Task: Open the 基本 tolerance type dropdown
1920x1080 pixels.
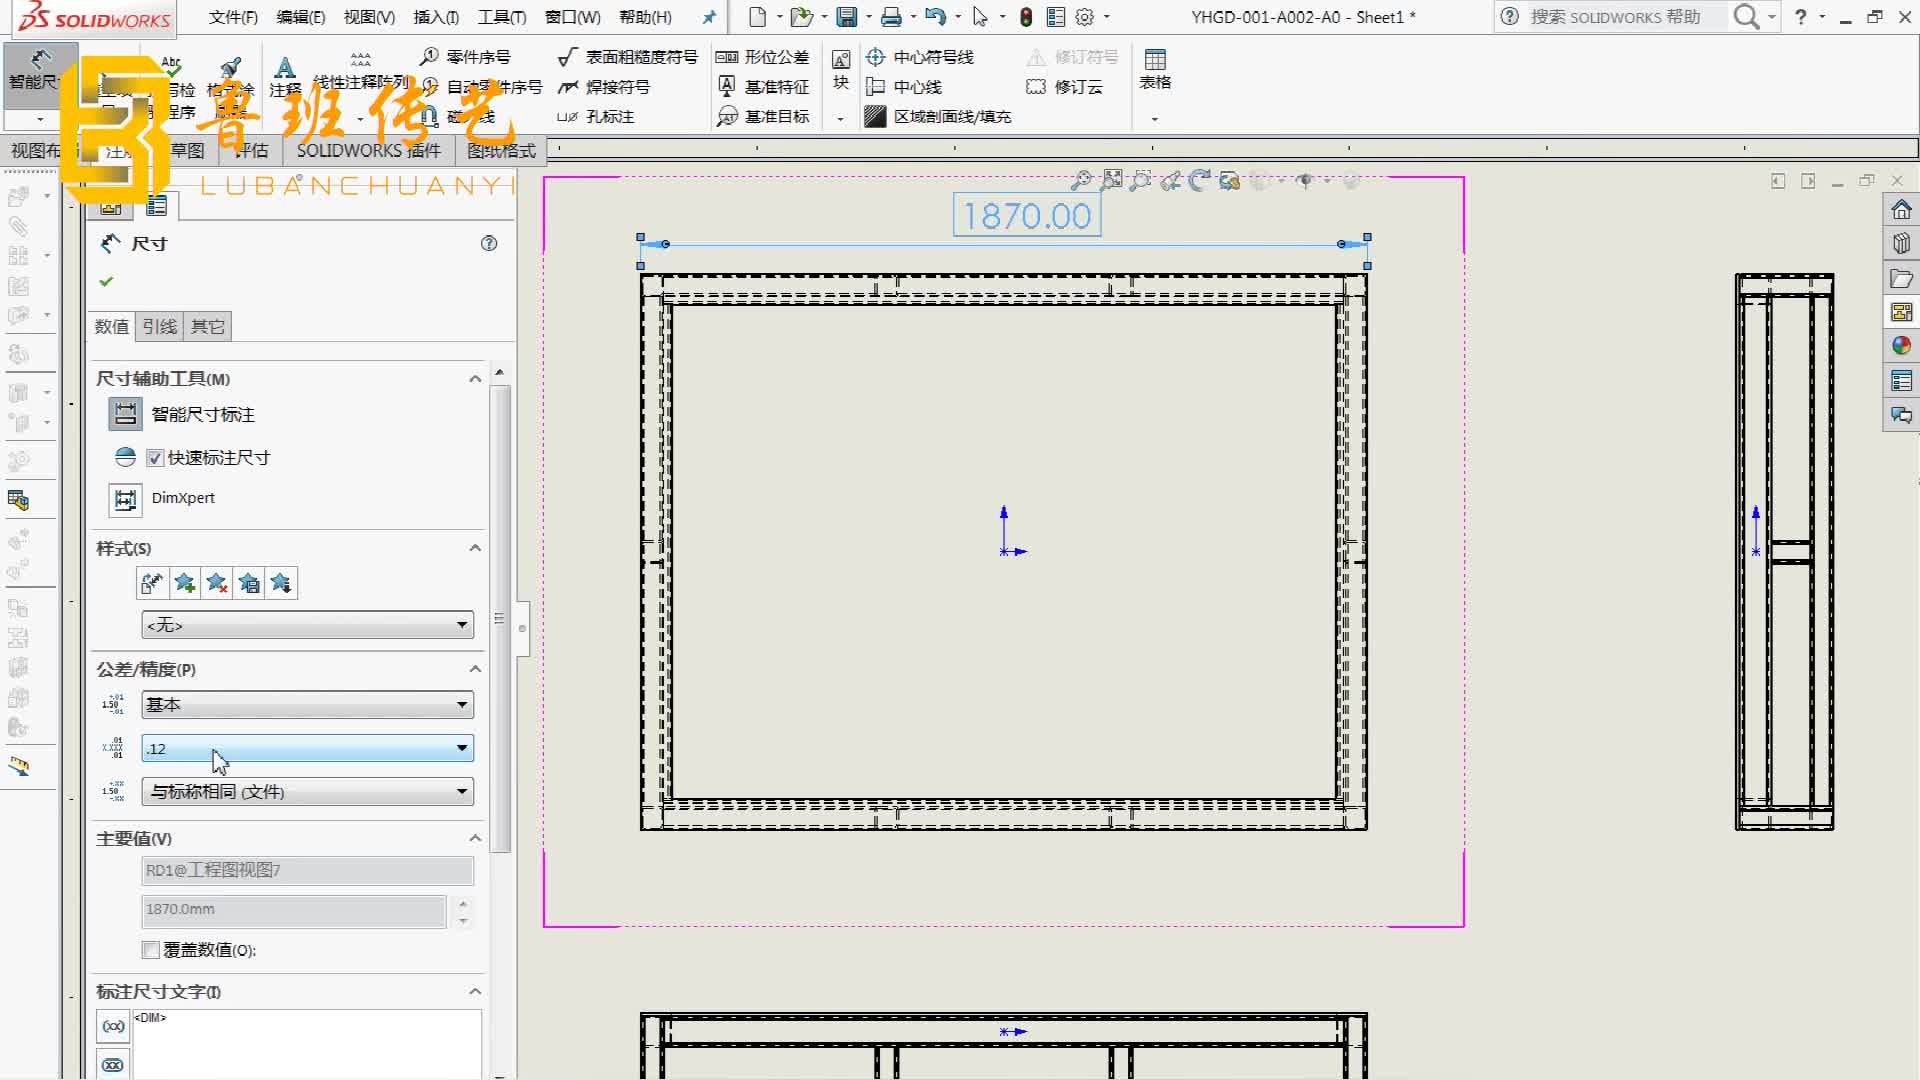Action: [307, 705]
